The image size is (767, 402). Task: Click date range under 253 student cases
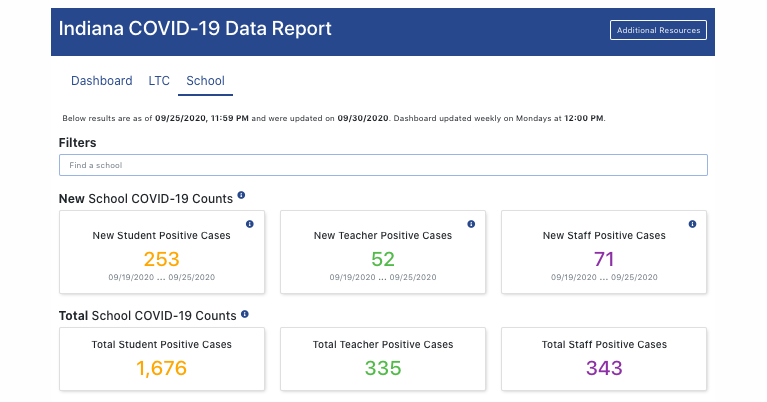coord(161,277)
